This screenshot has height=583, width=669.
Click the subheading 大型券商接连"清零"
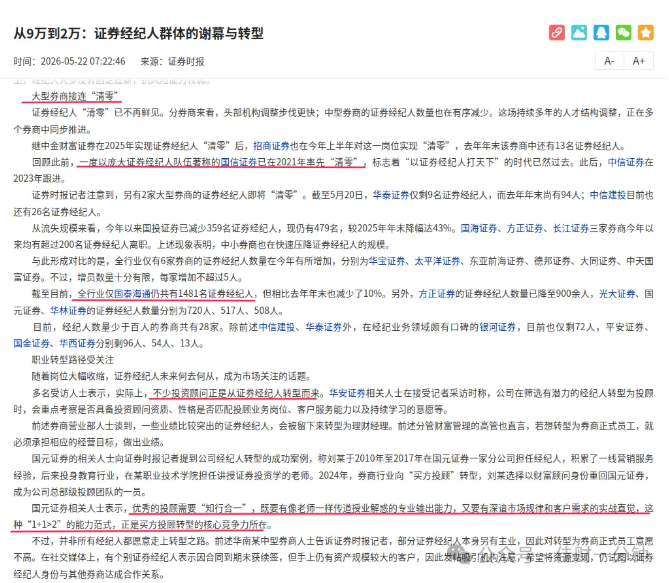point(75,96)
